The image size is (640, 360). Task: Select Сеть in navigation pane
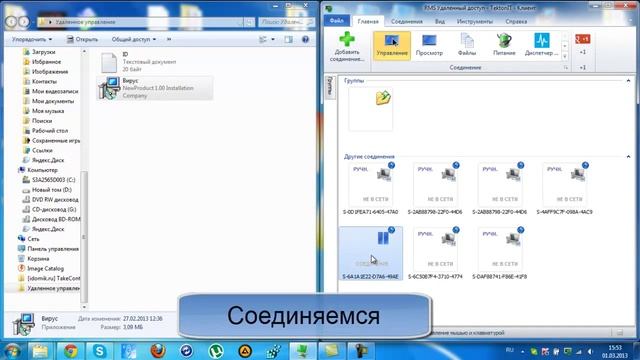click(x=29, y=239)
